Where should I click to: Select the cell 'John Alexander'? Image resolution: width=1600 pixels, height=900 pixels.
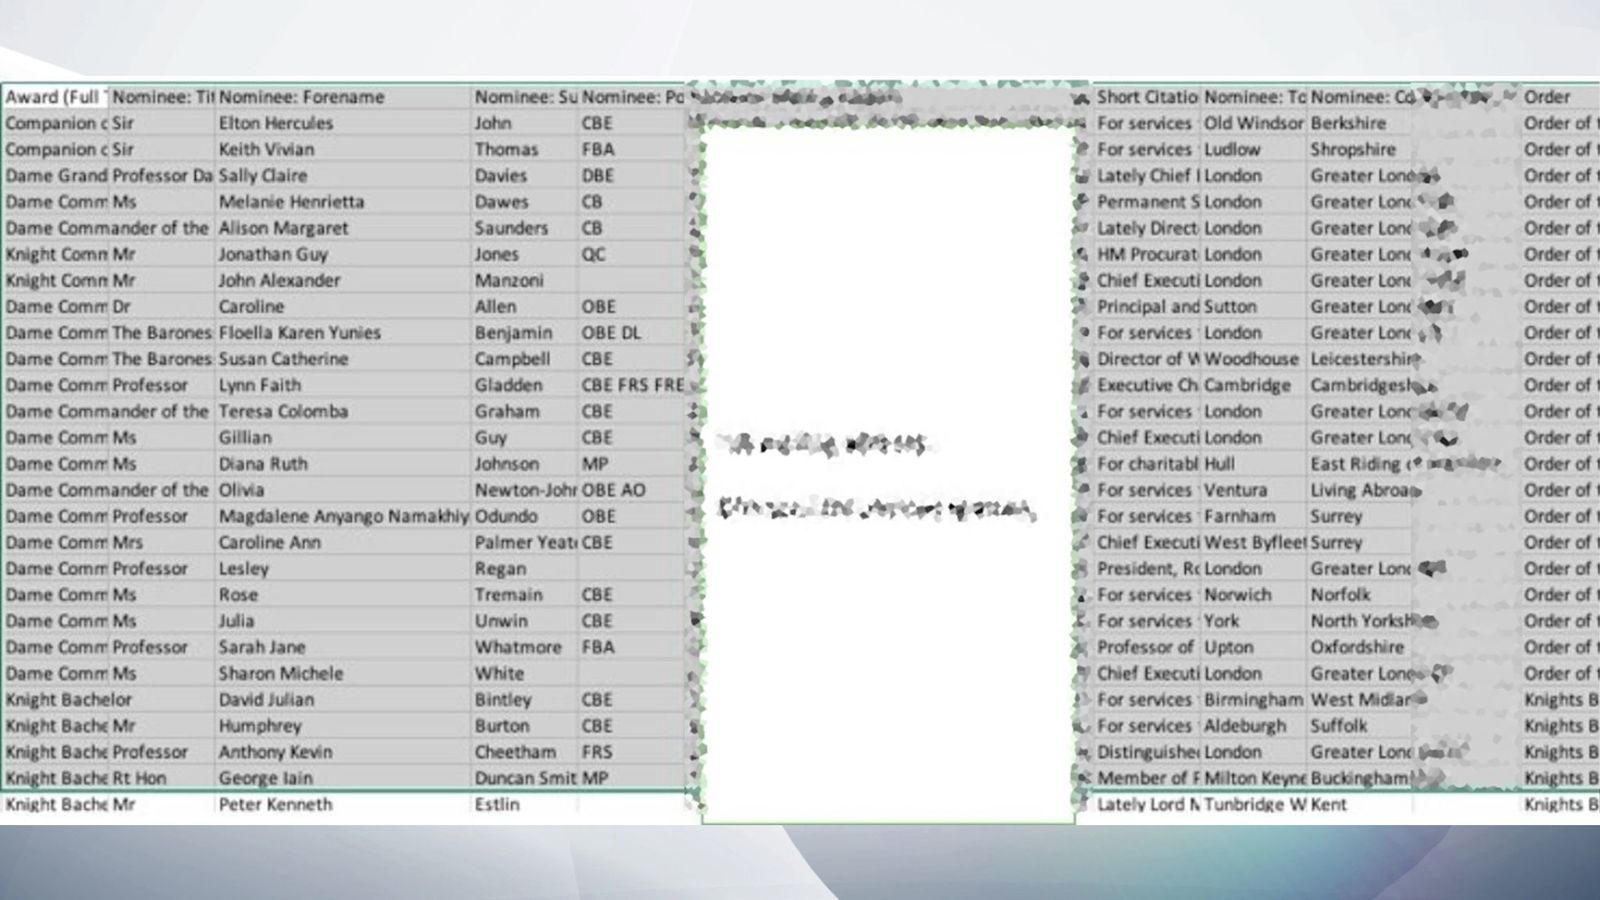pos(343,280)
